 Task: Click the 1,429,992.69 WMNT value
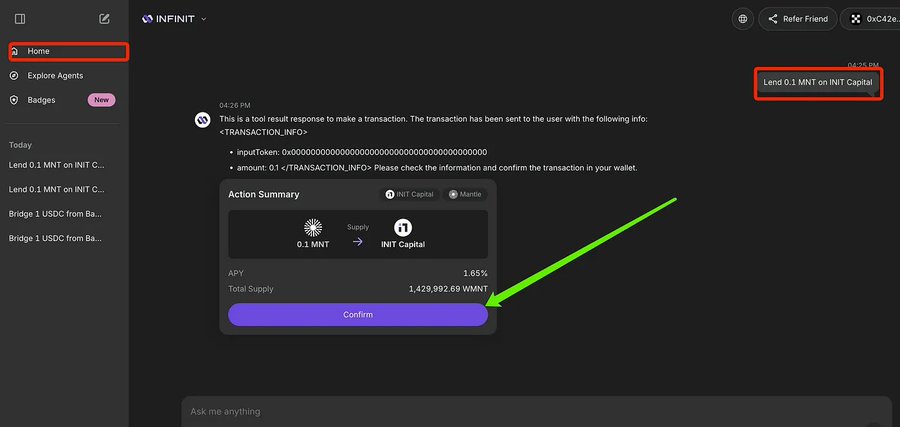448,289
